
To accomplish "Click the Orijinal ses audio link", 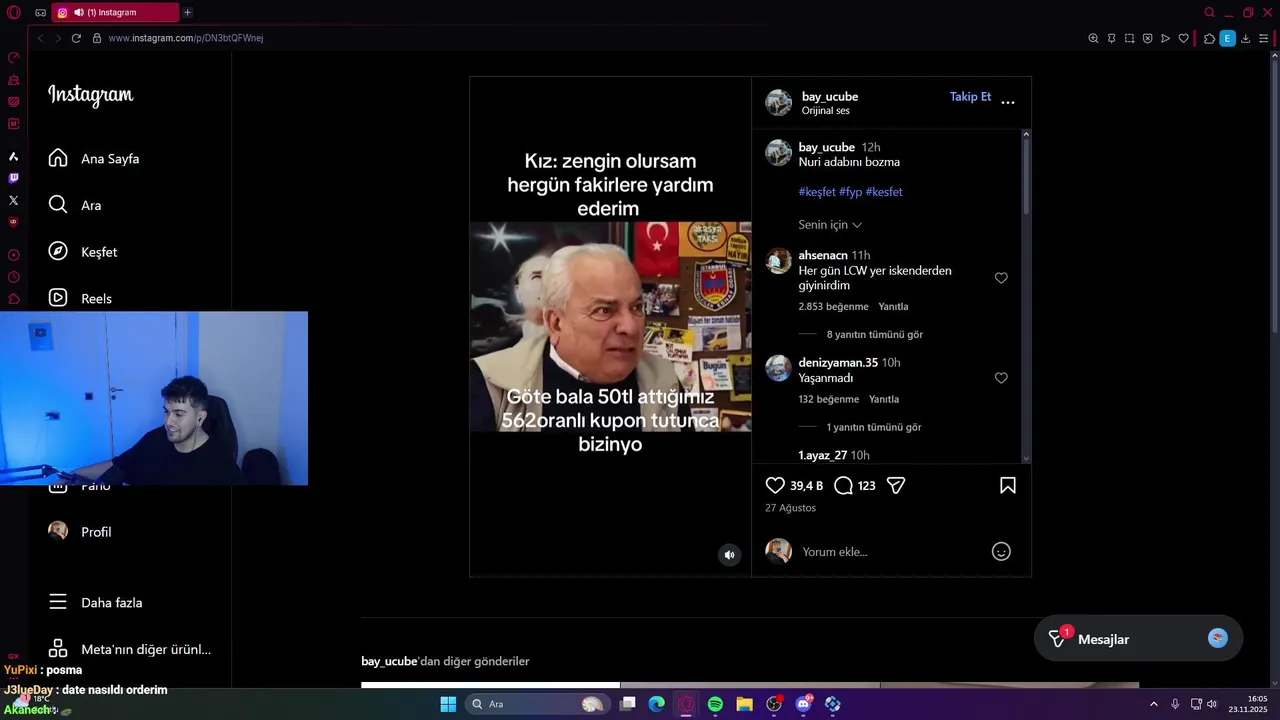I will click(x=825, y=111).
